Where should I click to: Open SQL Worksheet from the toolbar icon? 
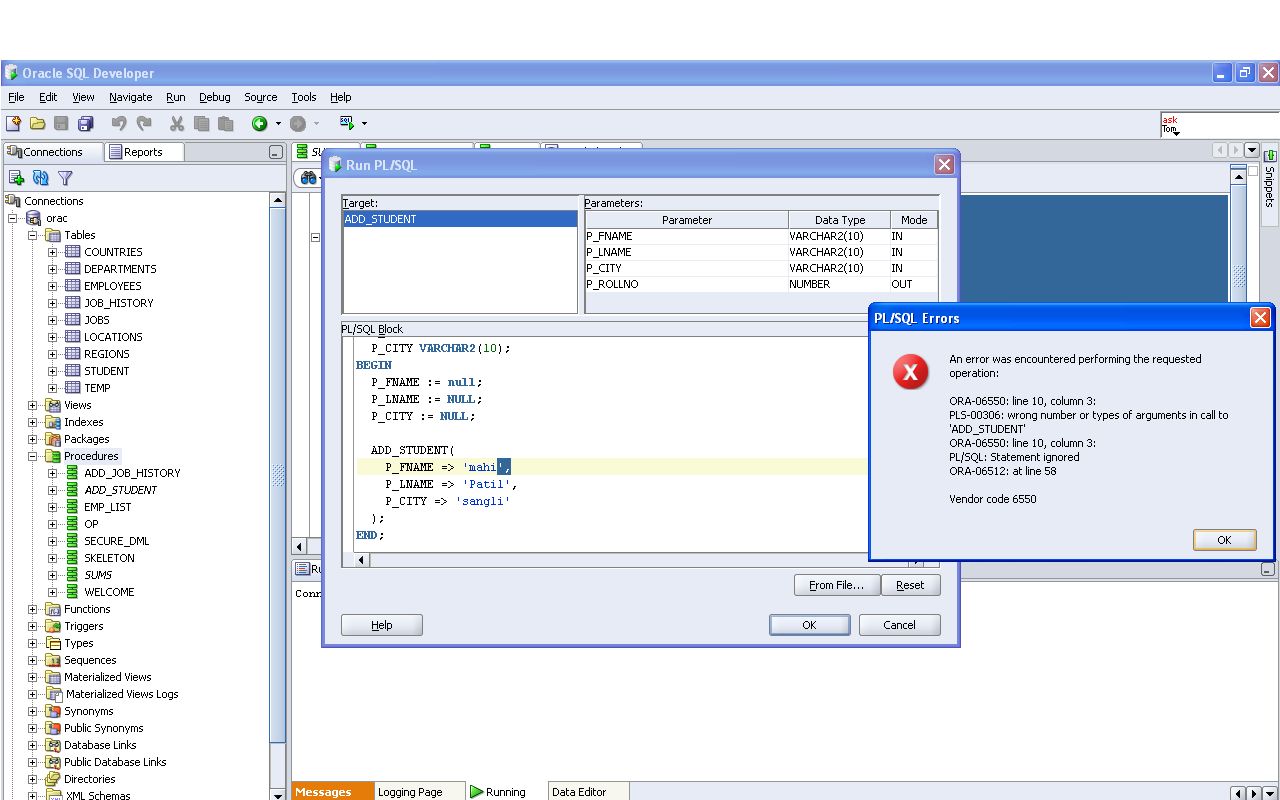pyautogui.click(x=346, y=123)
